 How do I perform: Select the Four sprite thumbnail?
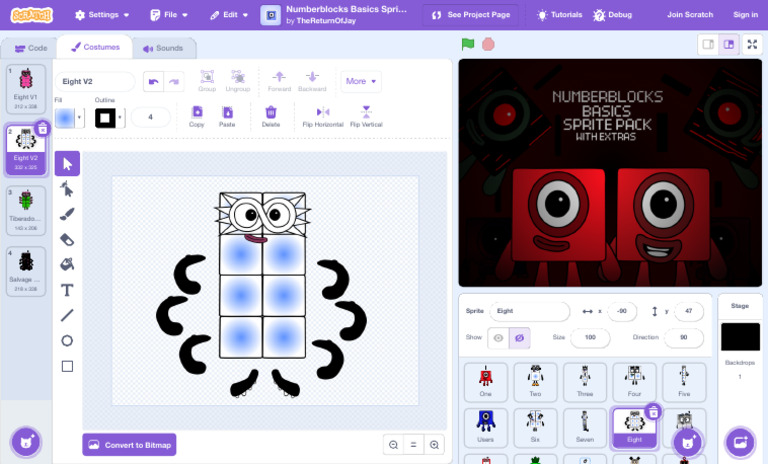634,382
